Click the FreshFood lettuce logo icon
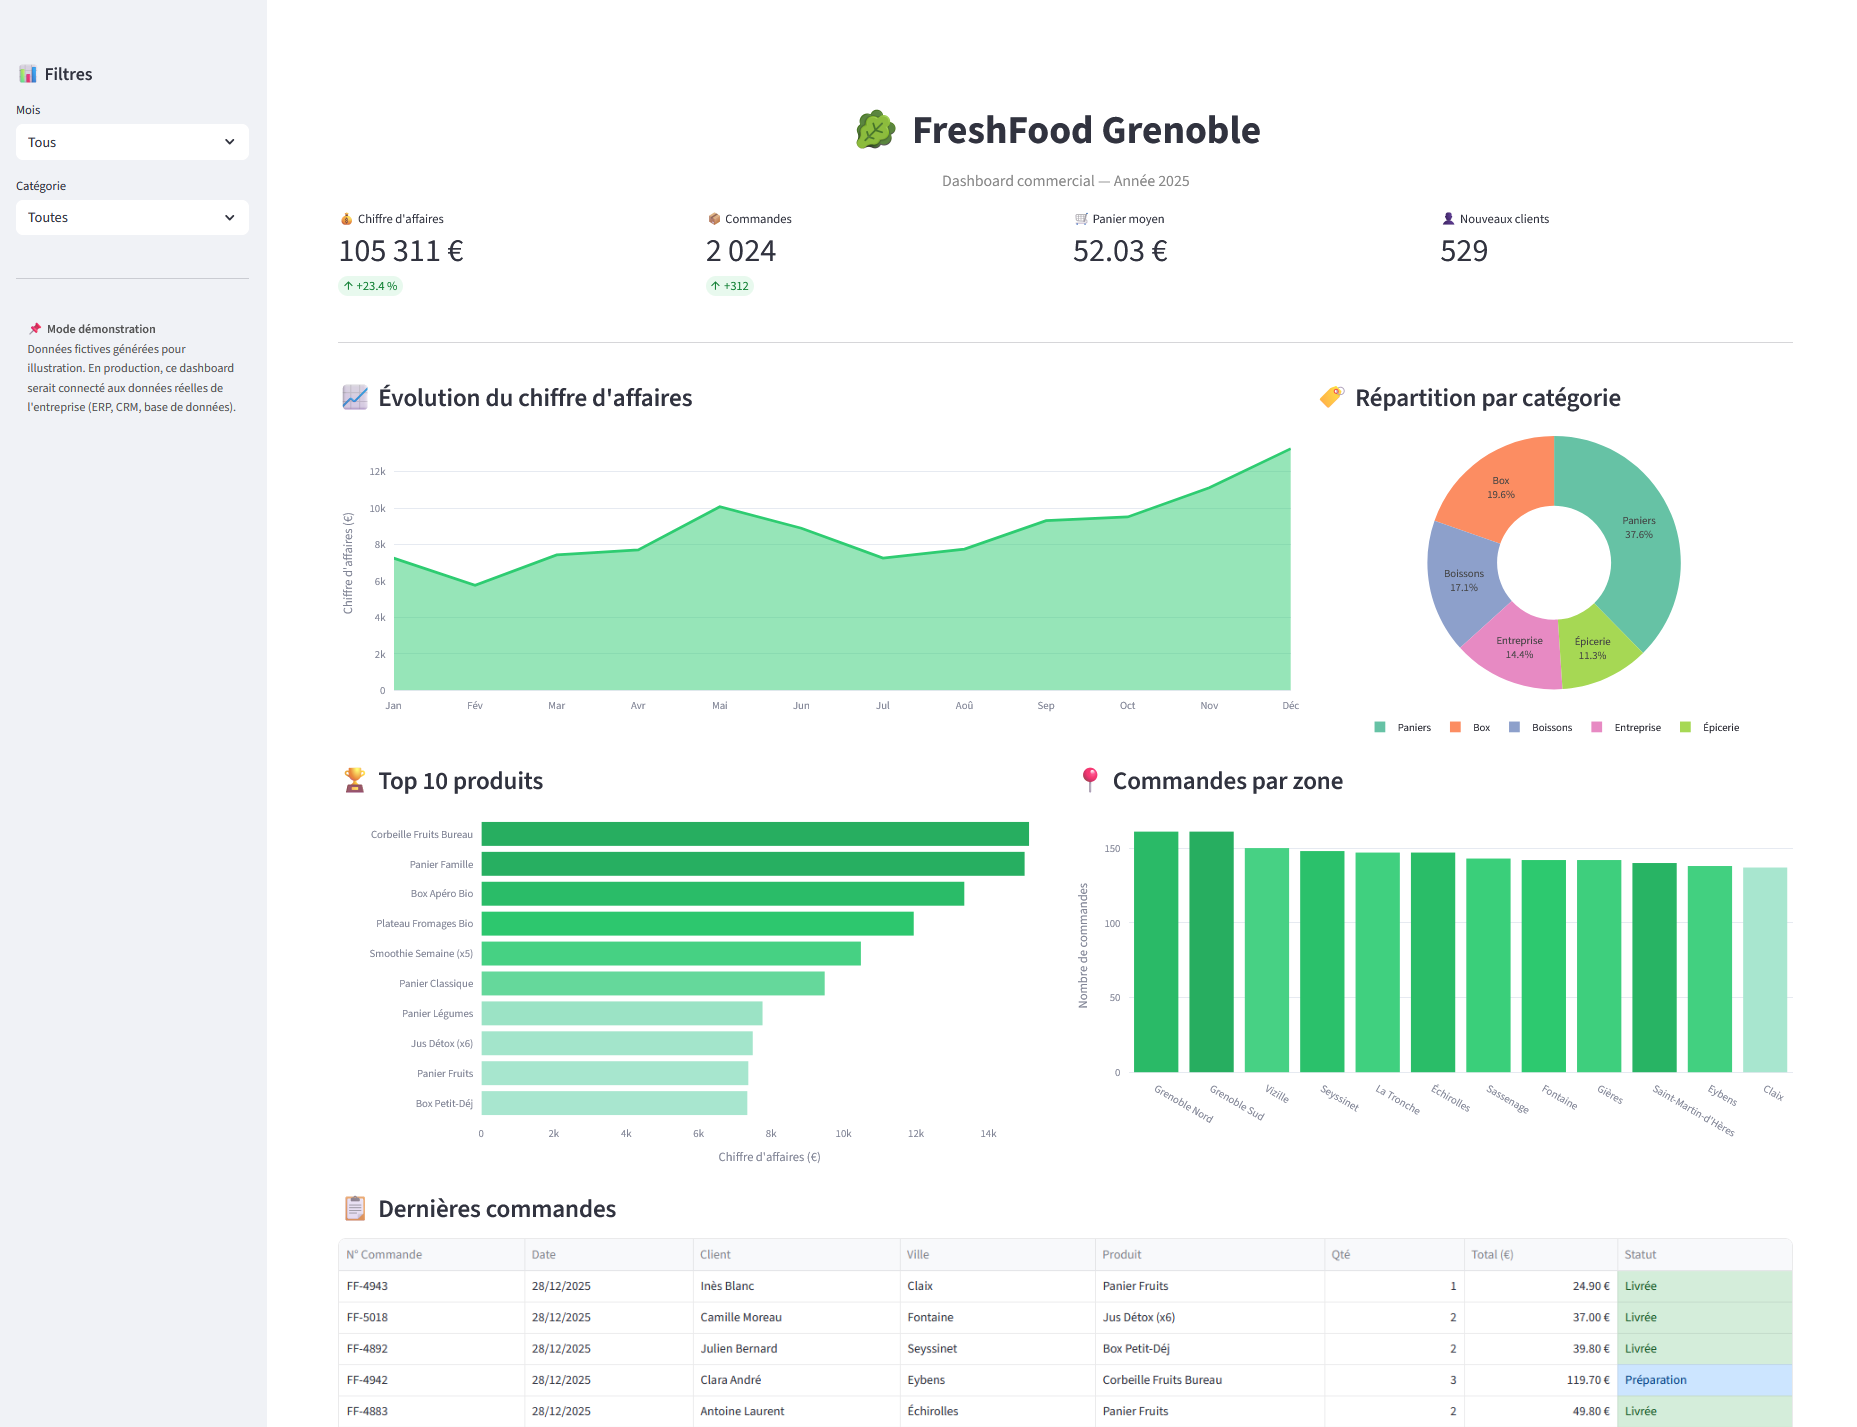The height and width of the screenshot is (1427, 1857). [874, 129]
